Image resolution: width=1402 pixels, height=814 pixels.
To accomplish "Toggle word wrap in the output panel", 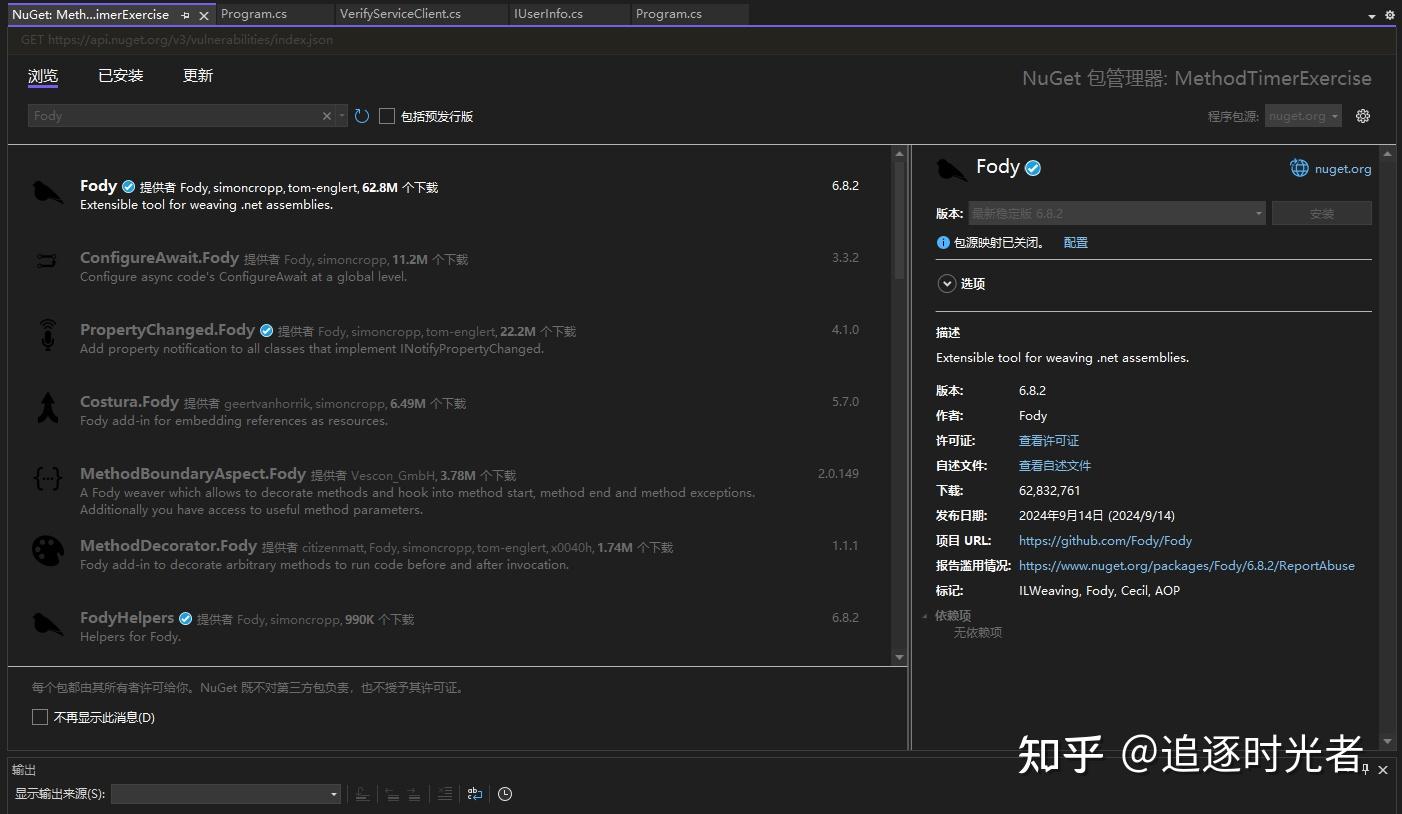I will (x=474, y=793).
